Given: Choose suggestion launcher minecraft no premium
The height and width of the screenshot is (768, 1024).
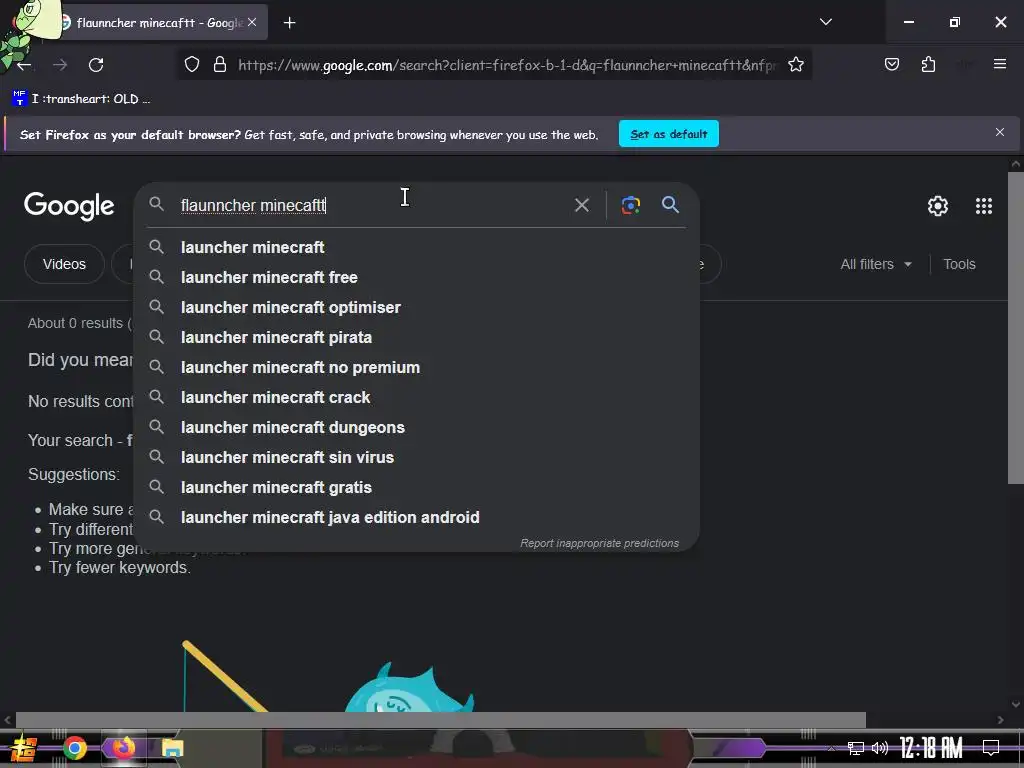Looking at the screenshot, I should (x=416, y=368).
